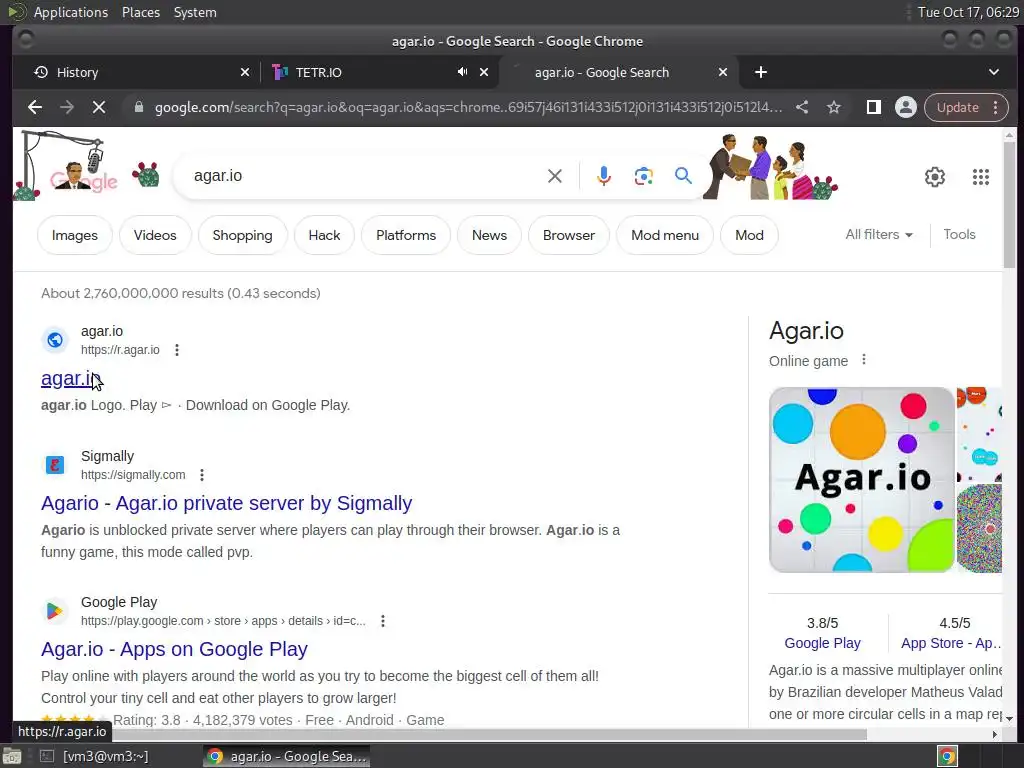Image resolution: width=1024 pixels, height=768 pixels.
Task: Go back to the previous page
Action: (35, 107)
